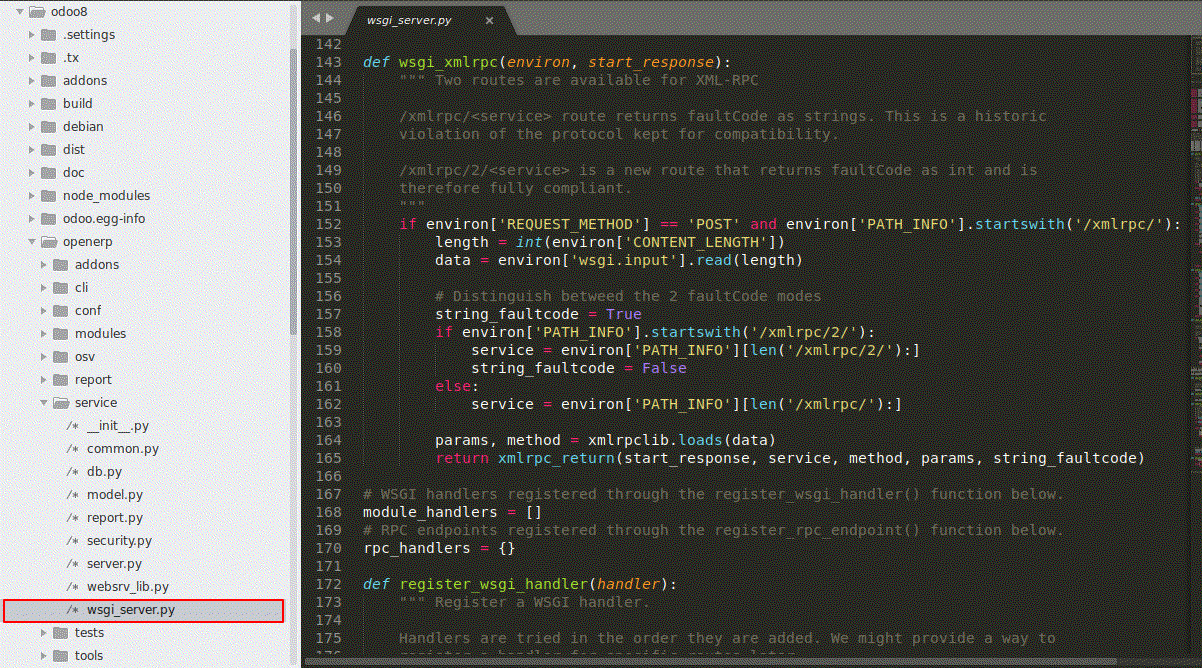Click the file icon beside db.py
1202x668 pixels.
pyautogui.click(x=72, y=471)
